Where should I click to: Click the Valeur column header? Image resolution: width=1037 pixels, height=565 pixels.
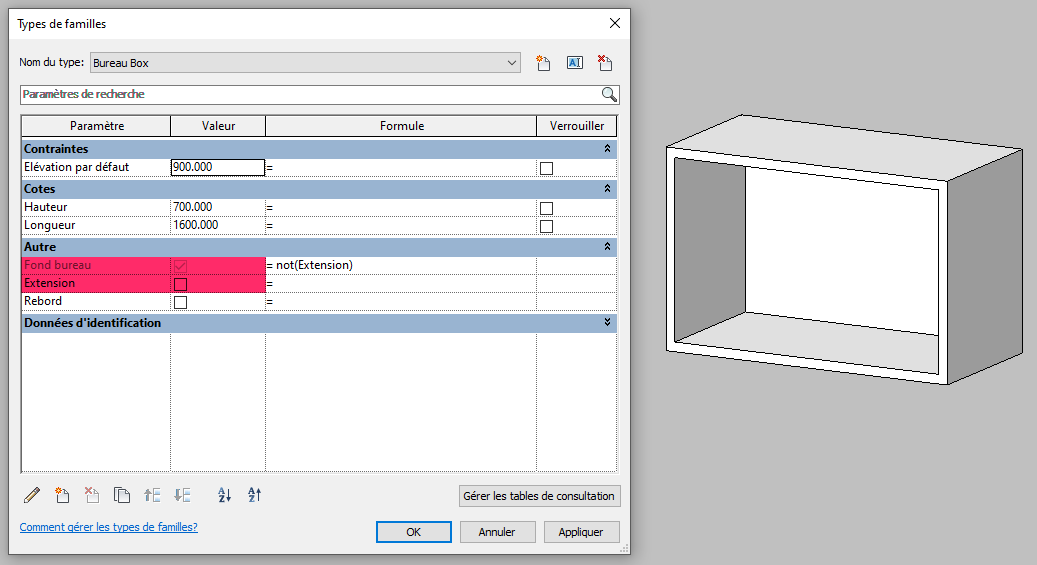218,126
